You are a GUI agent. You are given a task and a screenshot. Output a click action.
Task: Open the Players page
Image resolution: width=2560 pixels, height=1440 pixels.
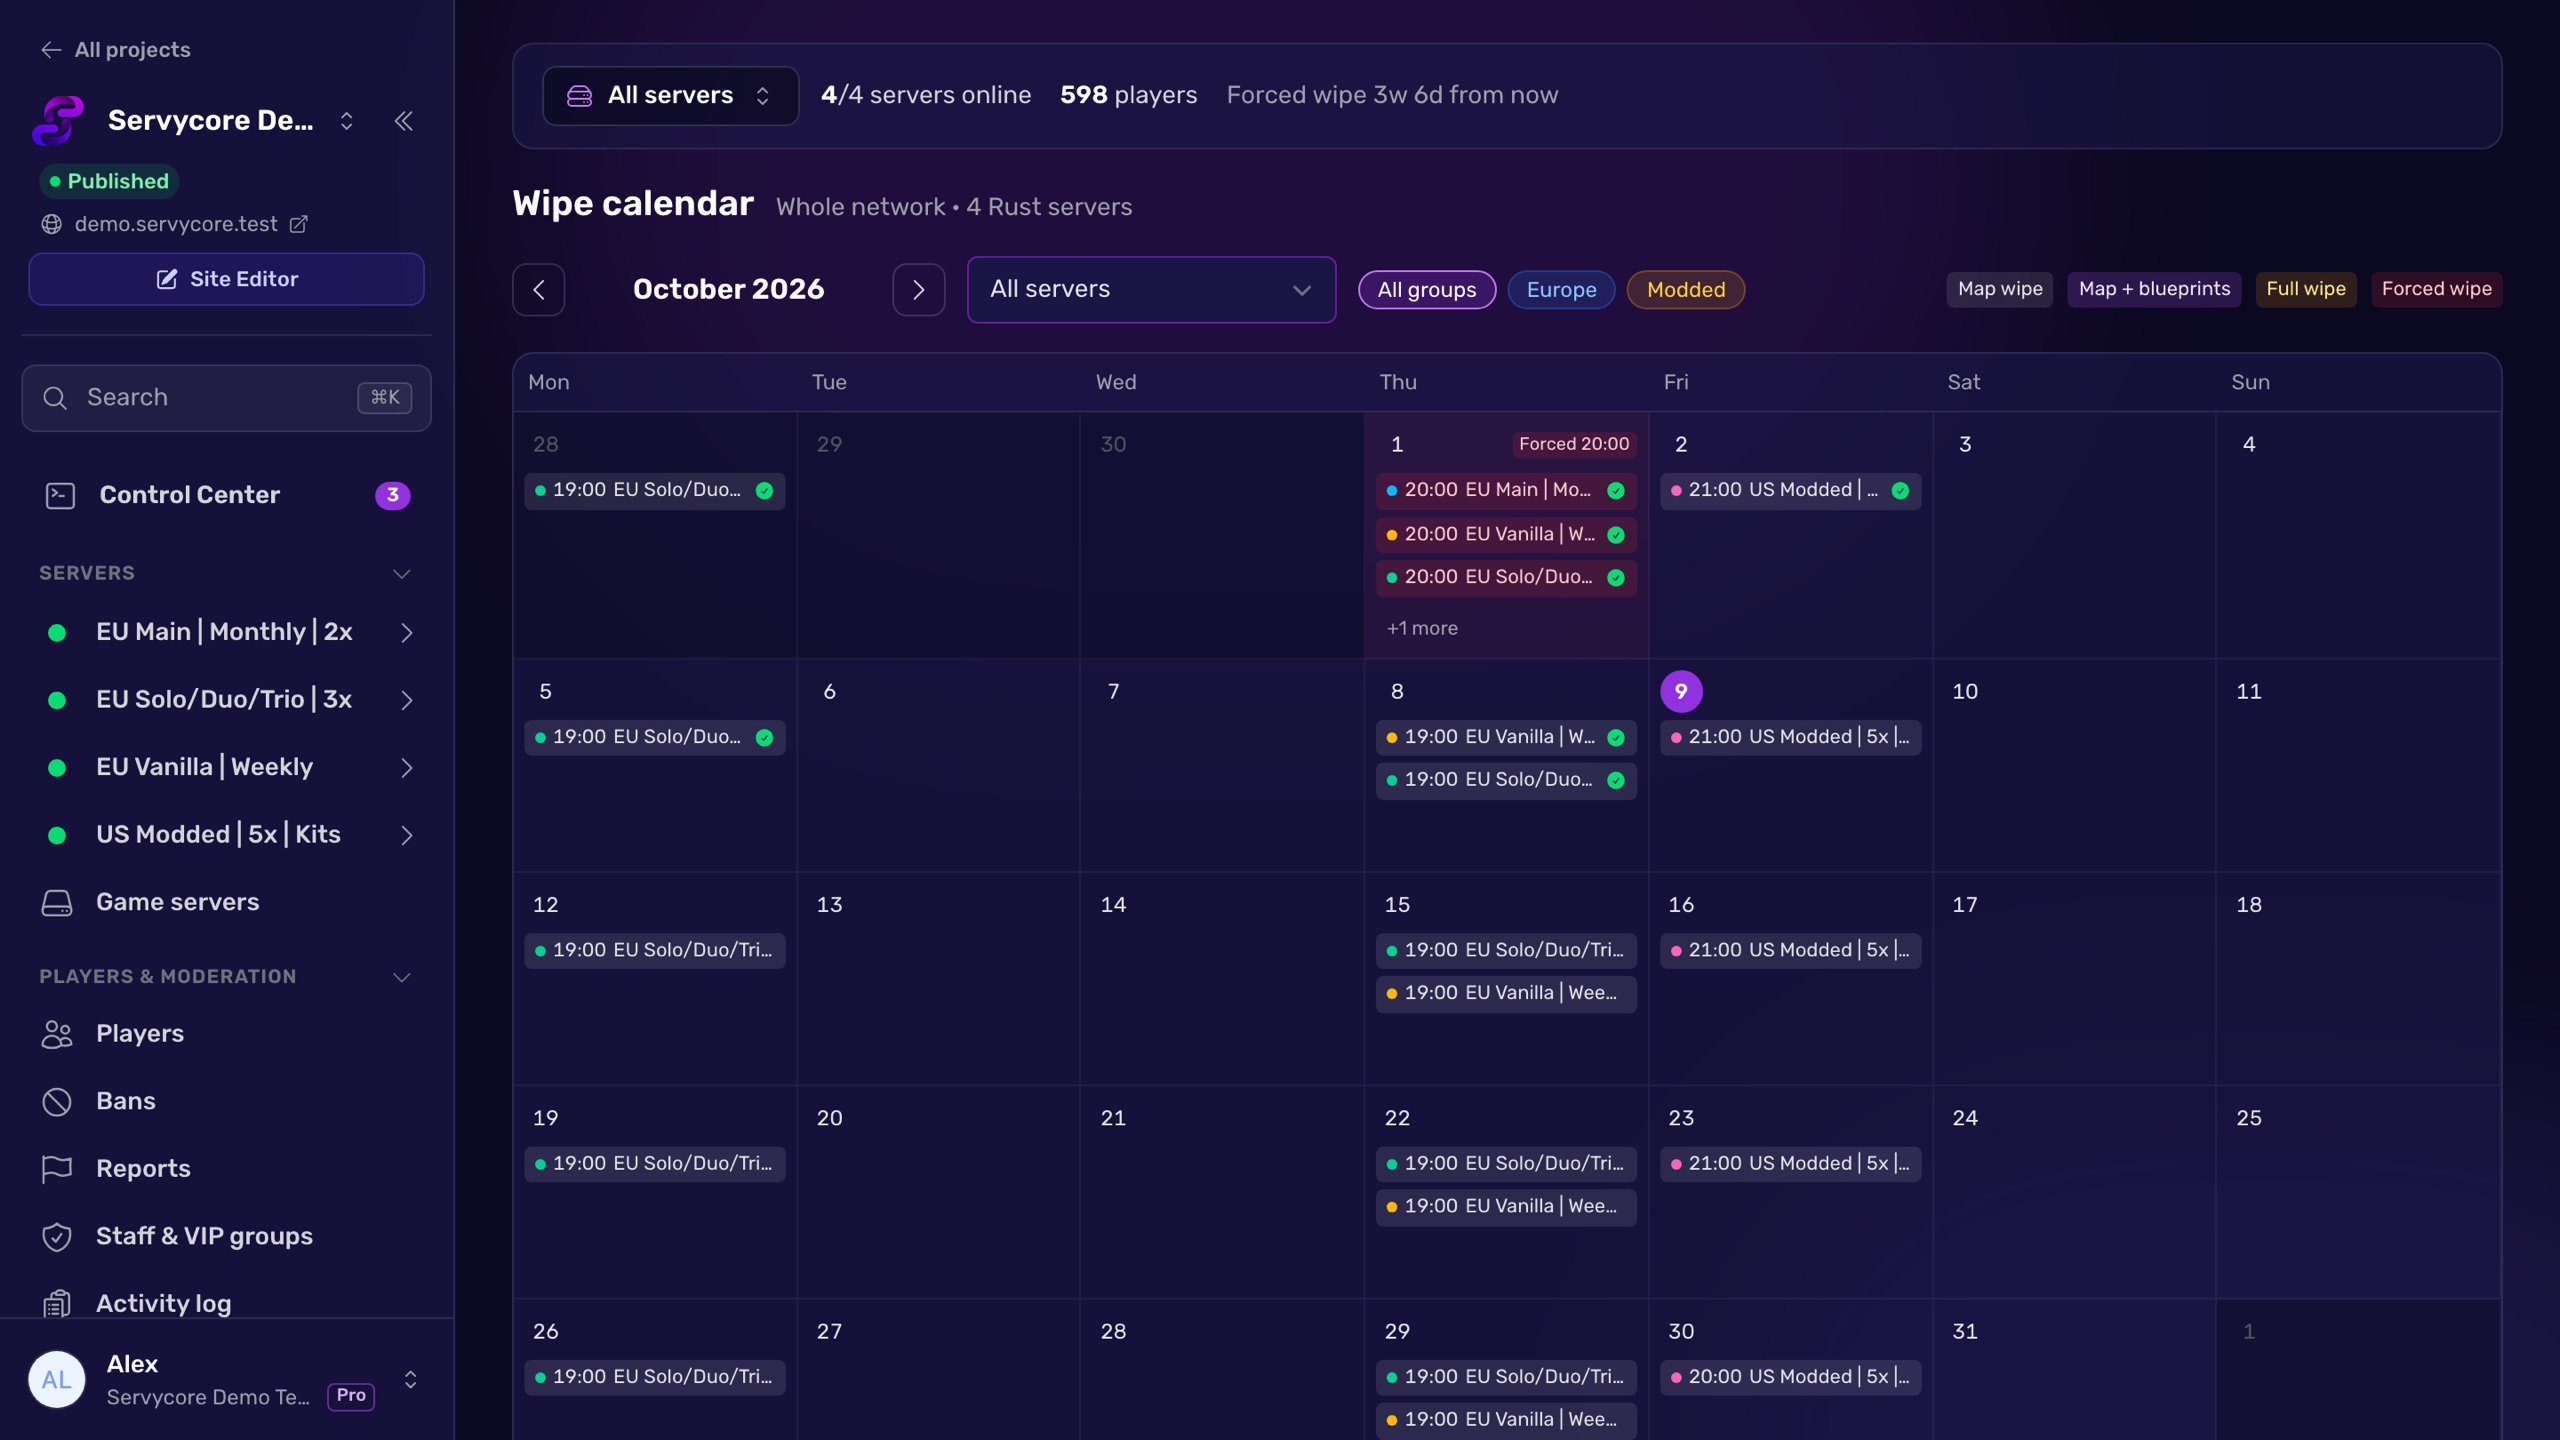pos(226,1034)
